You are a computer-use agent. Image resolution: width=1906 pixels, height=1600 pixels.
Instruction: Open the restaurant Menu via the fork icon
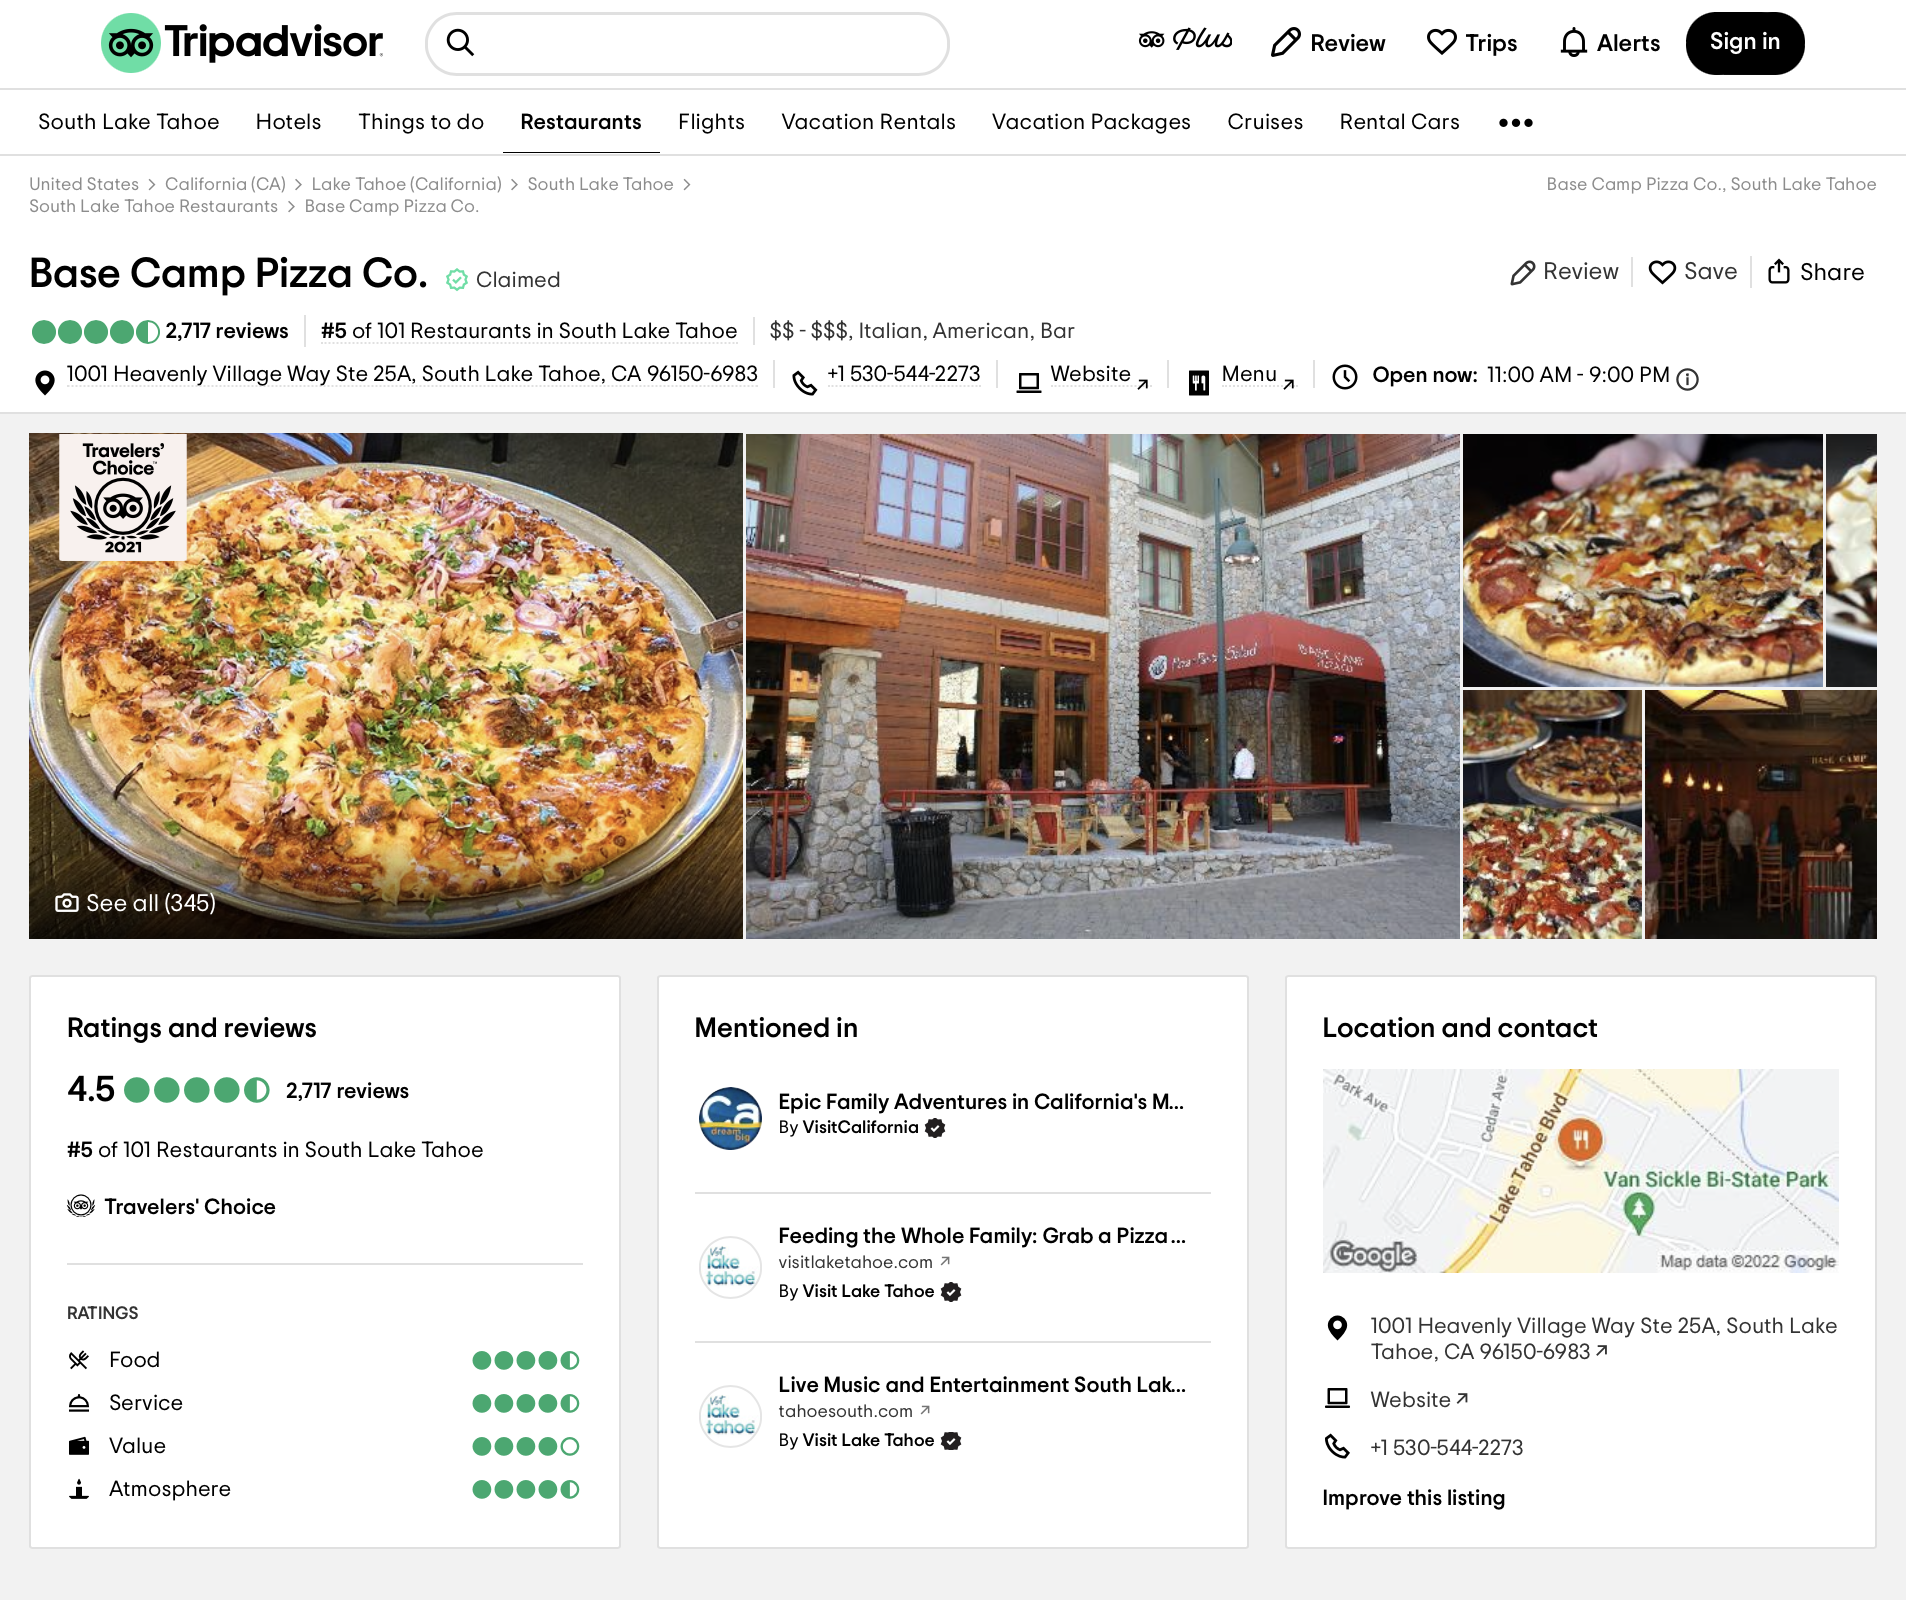tap(1199, 381)
